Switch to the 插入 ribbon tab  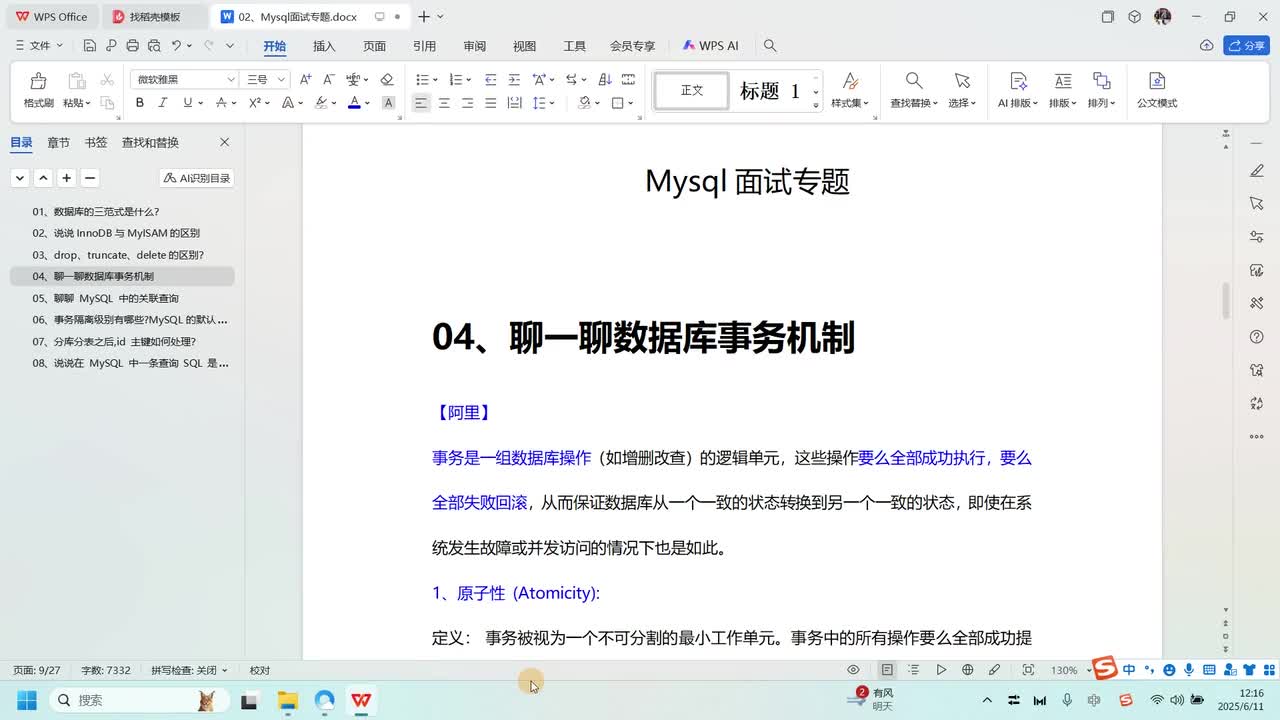tap(324, 46)
